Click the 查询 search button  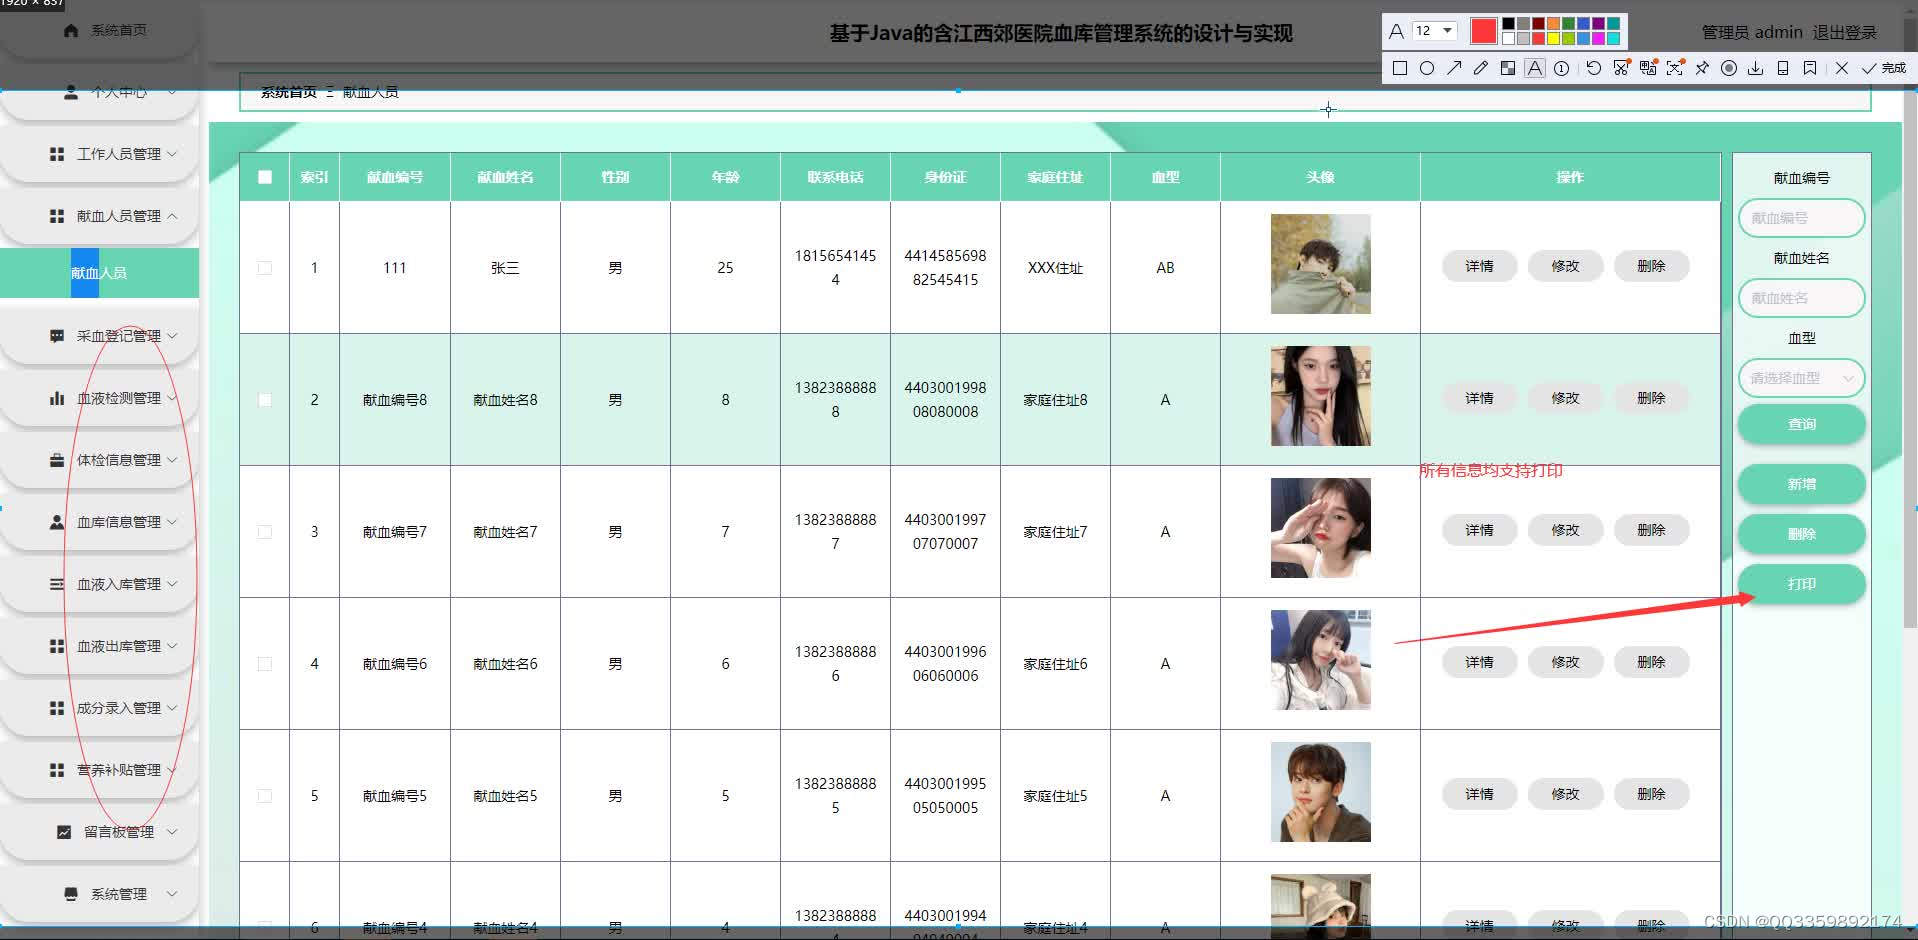click(1801, 424)
